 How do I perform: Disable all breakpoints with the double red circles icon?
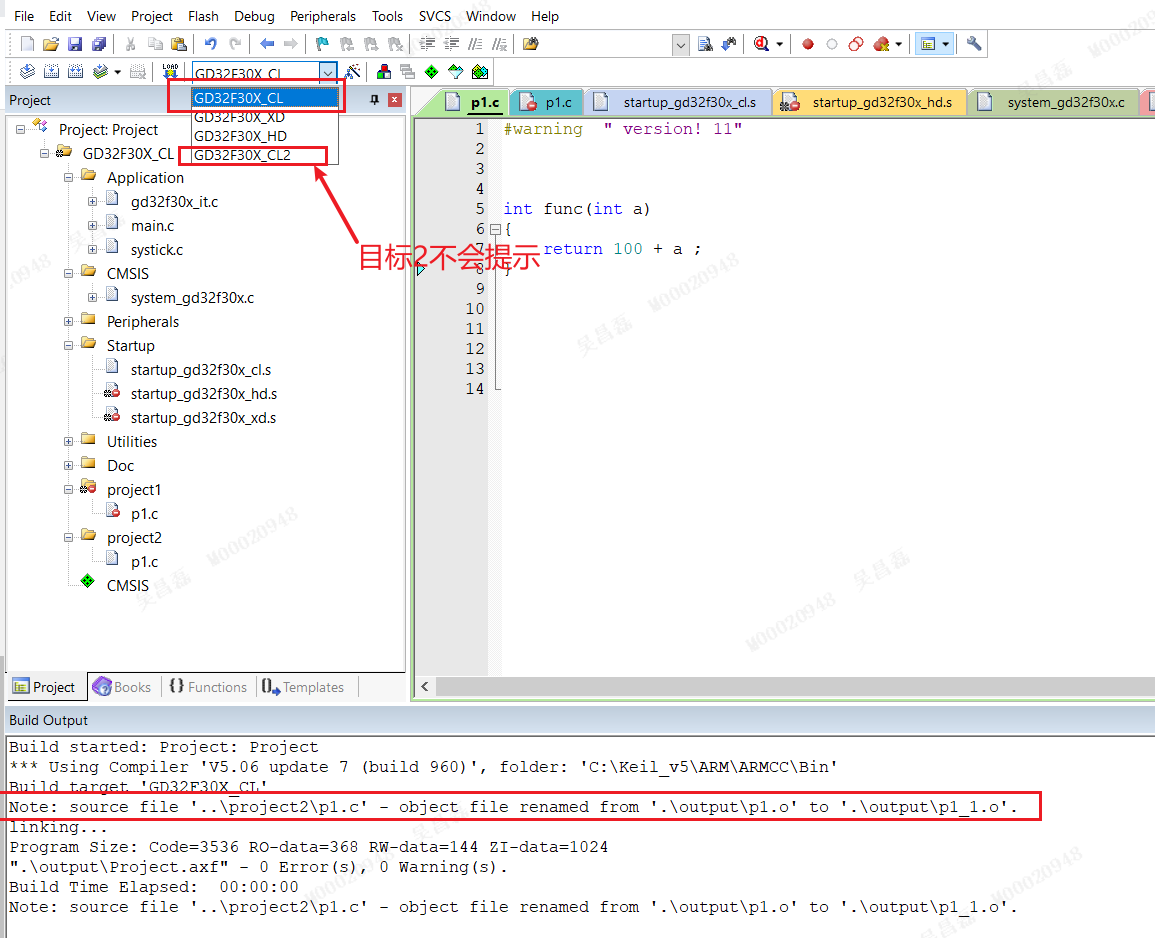point(856,44)
